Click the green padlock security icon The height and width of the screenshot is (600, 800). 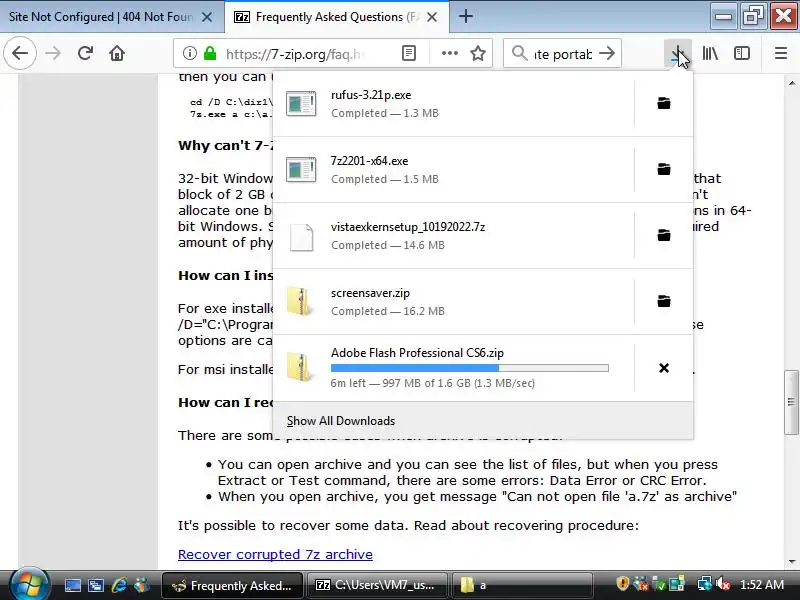click(210, 53)
